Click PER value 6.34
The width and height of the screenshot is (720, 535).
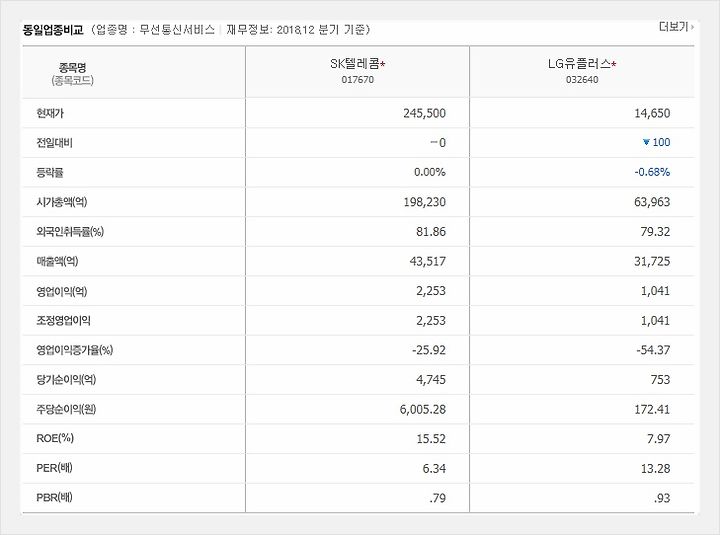pyautogui.click(x=434, y=468)
